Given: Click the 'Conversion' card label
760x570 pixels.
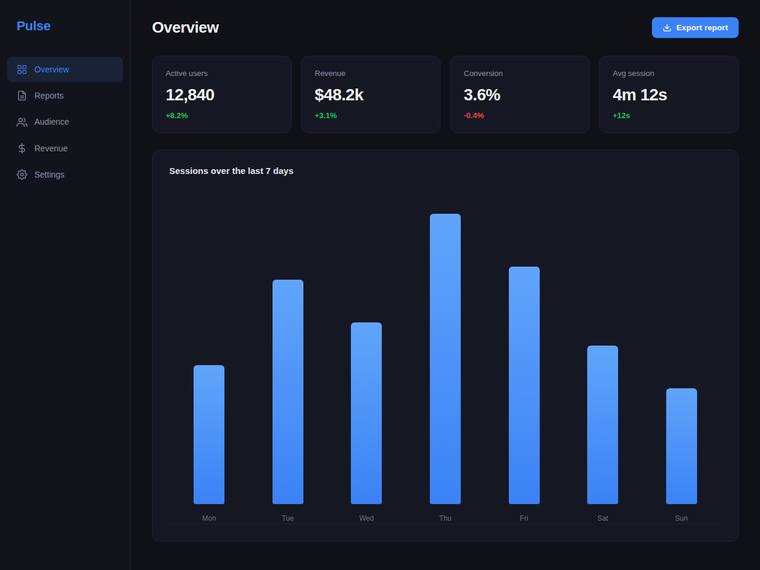Looking at the screenshot, I should click(483, 74).
